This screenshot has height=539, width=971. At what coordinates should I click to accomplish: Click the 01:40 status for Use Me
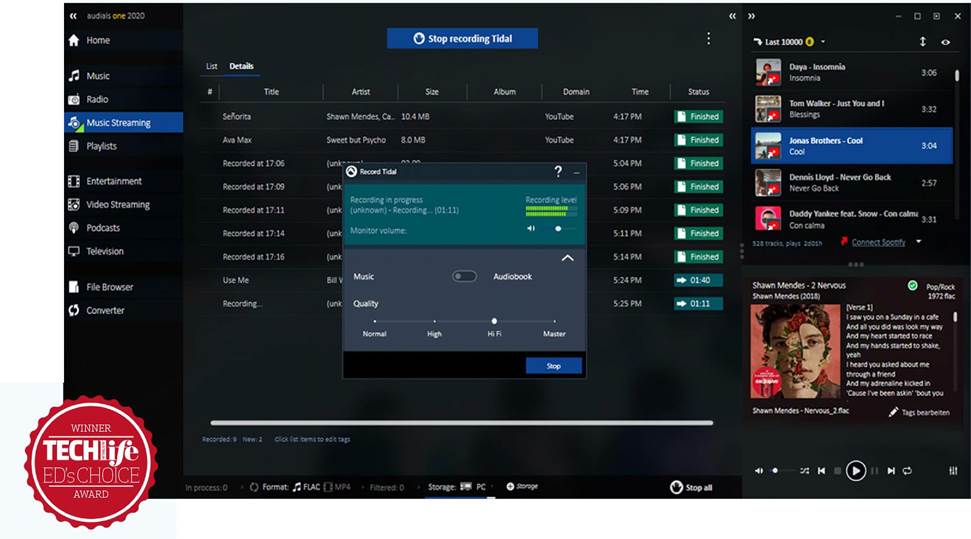click(x=699, y=280)
